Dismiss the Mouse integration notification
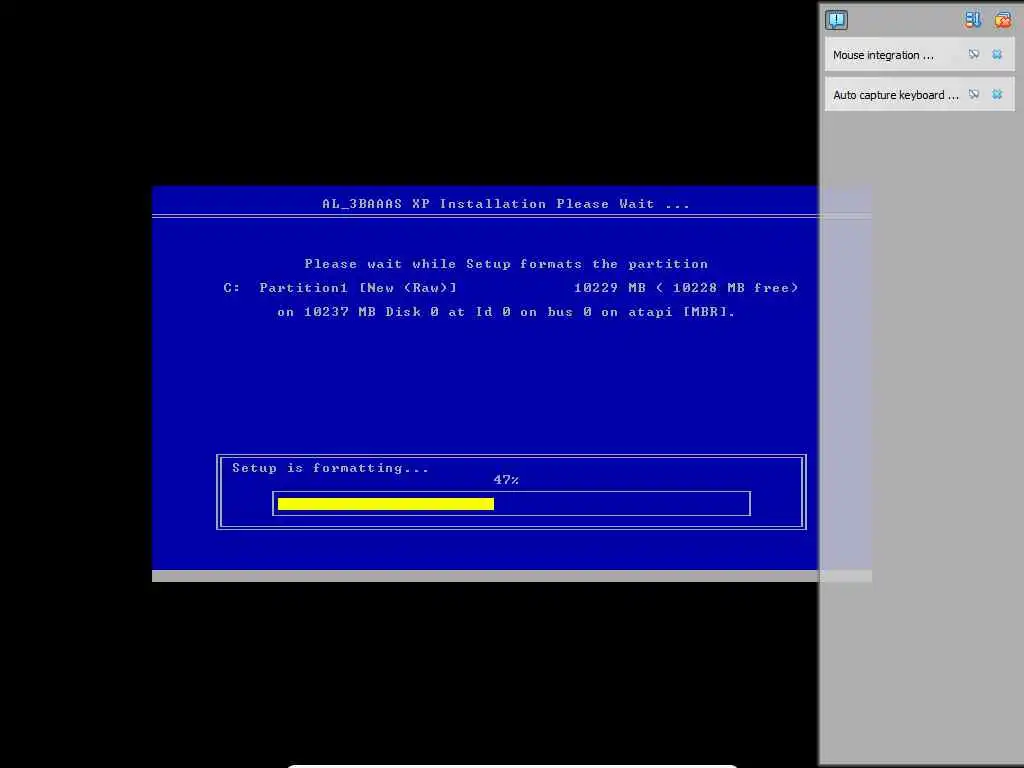 (997, 54)
